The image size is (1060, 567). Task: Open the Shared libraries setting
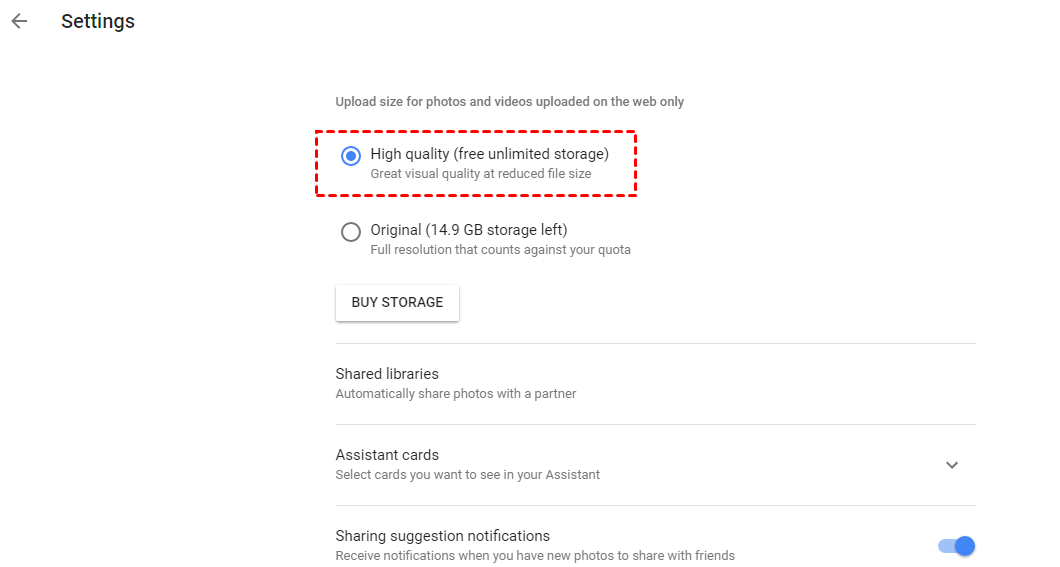[387, 374]
